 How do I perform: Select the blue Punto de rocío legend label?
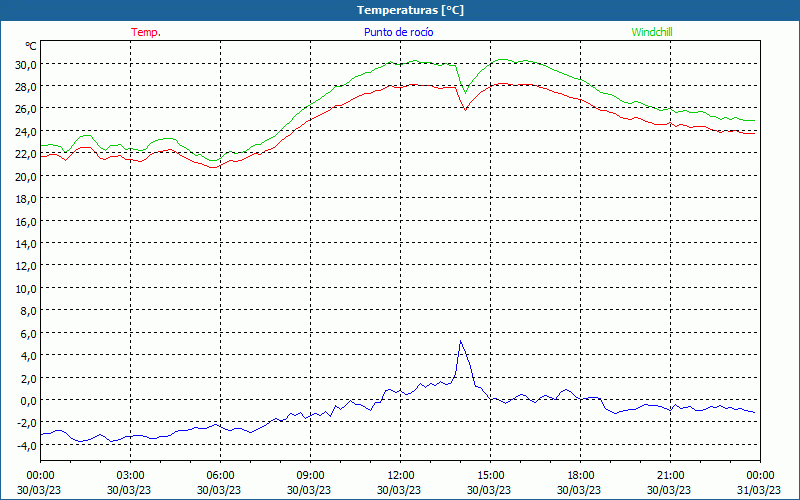coord(398,32)
